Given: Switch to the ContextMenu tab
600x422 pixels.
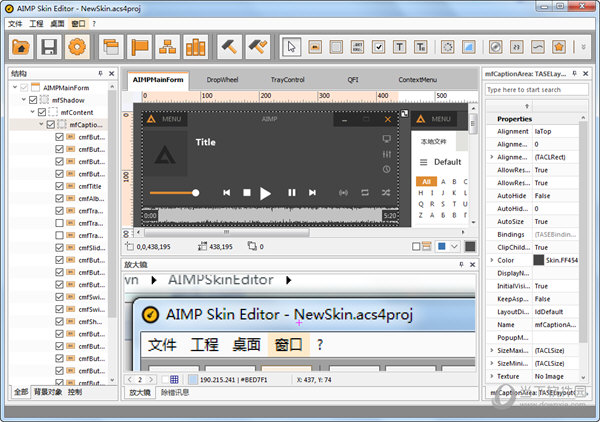Looking at the screenshot, I should click(417, 80).
